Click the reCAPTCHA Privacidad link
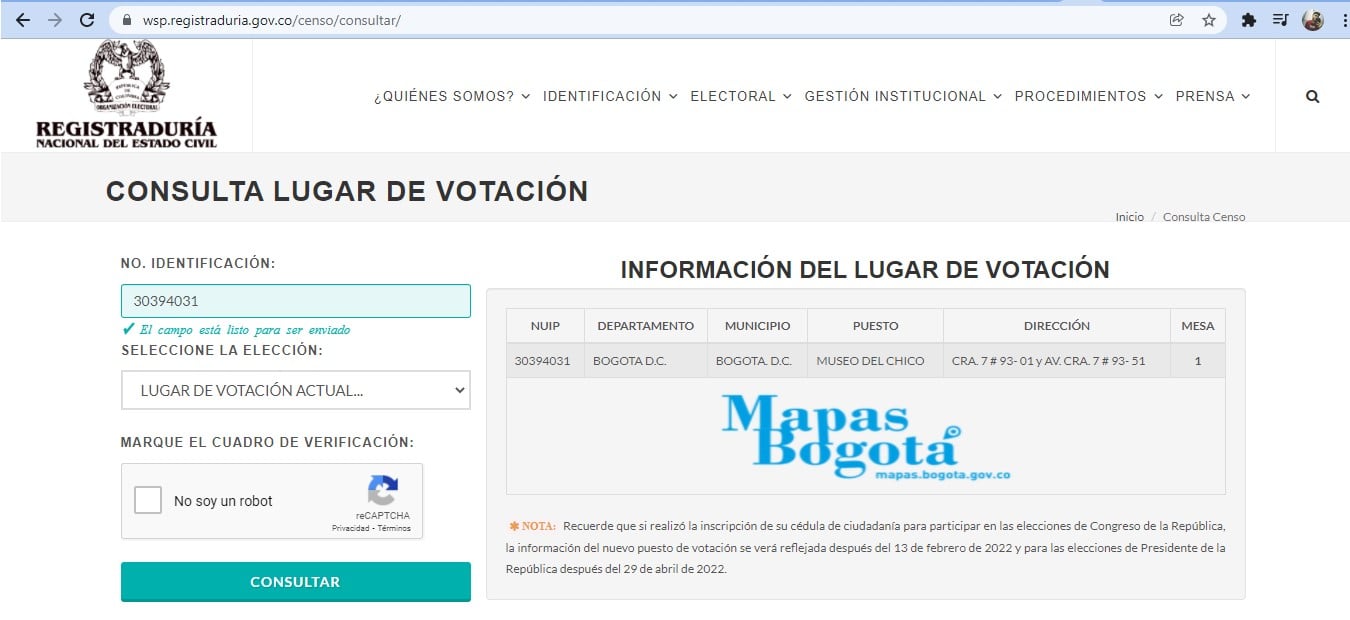The height and width of the screenshot is (620, 1350). click(350, 528)
